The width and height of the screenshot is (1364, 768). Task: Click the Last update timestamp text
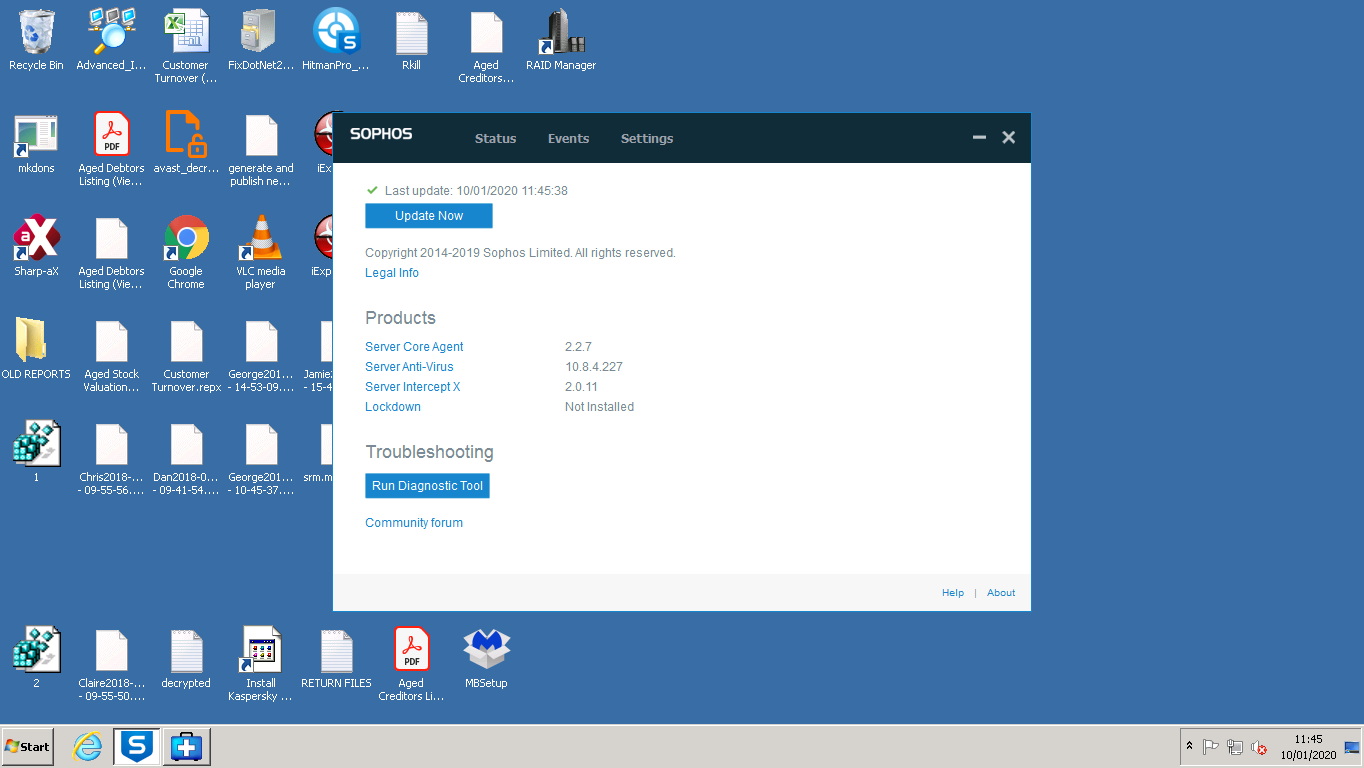[476, 191]
